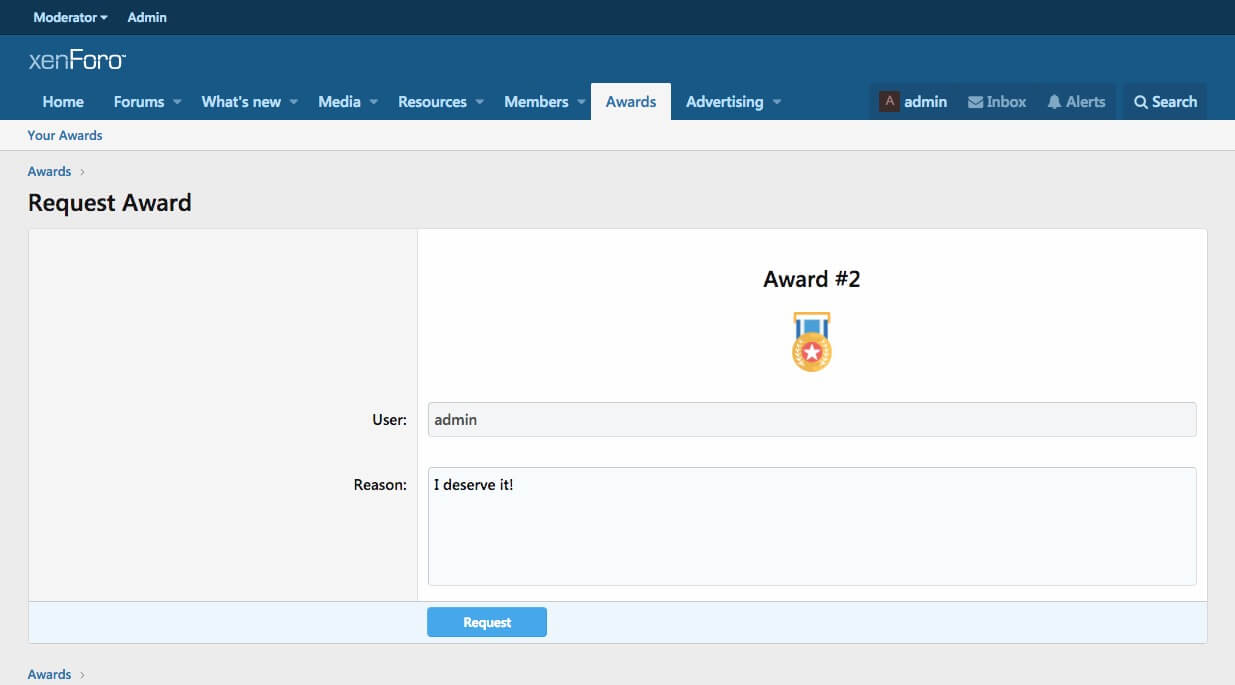1235x685 pixels.
Task: Click the admin avatar icon
Action: click(889, 101)
